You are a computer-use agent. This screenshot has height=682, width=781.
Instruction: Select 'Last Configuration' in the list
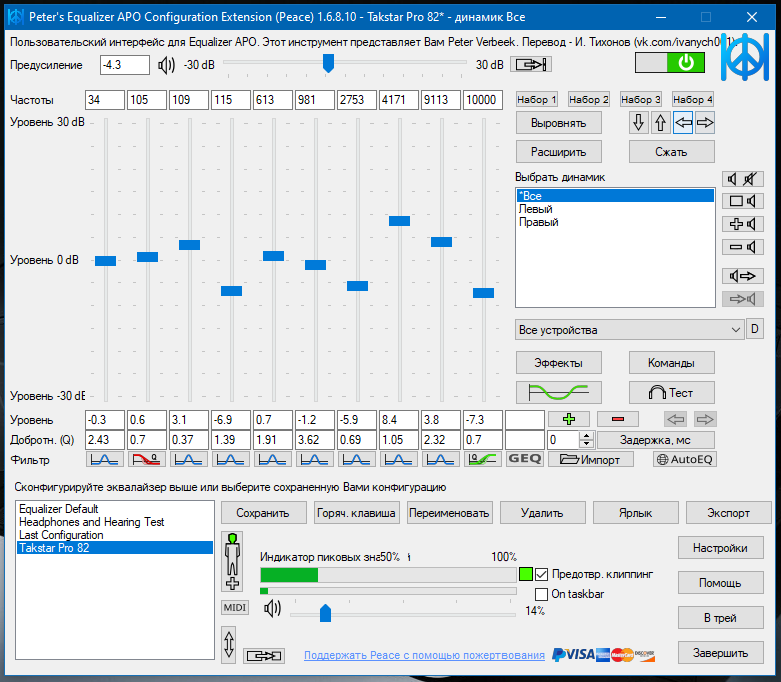click(115, 535)
